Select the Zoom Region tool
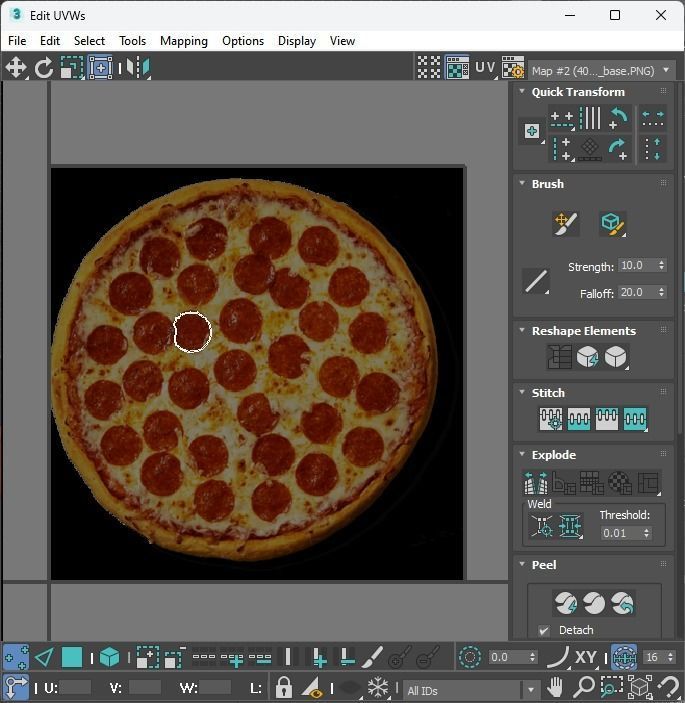 [611, 687]
